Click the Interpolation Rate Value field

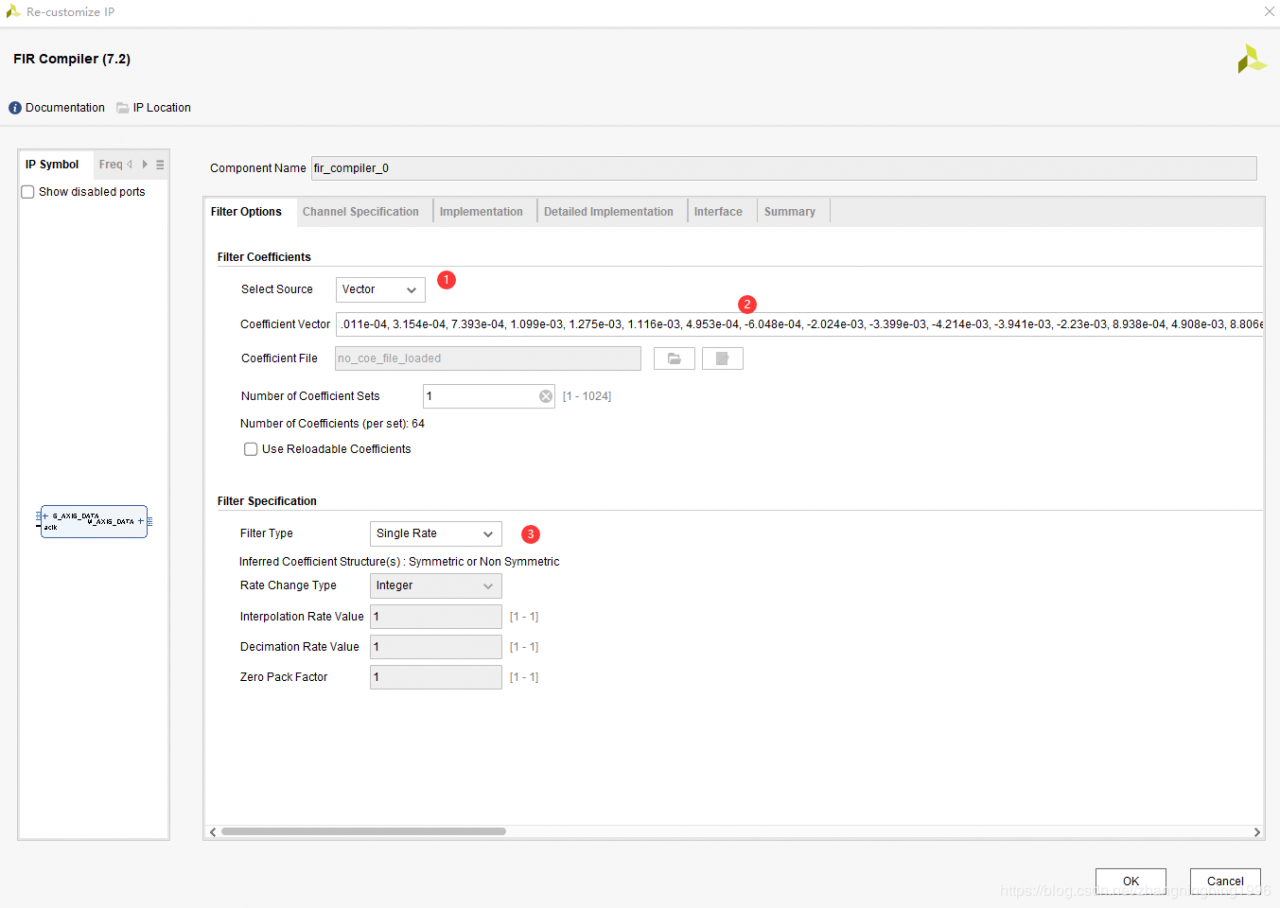[x=436, y=617]
